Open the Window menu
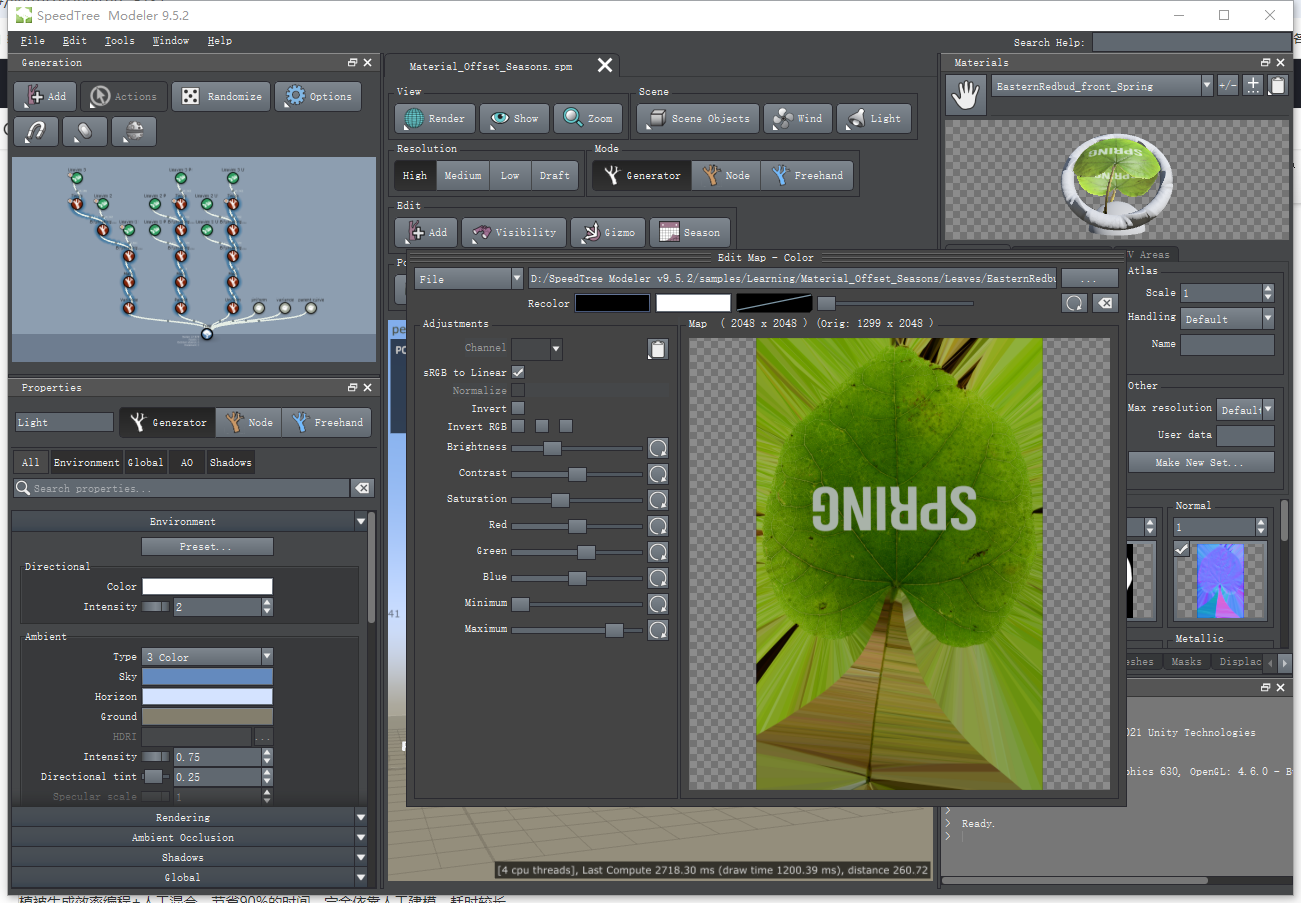 (x=171, y=41)
